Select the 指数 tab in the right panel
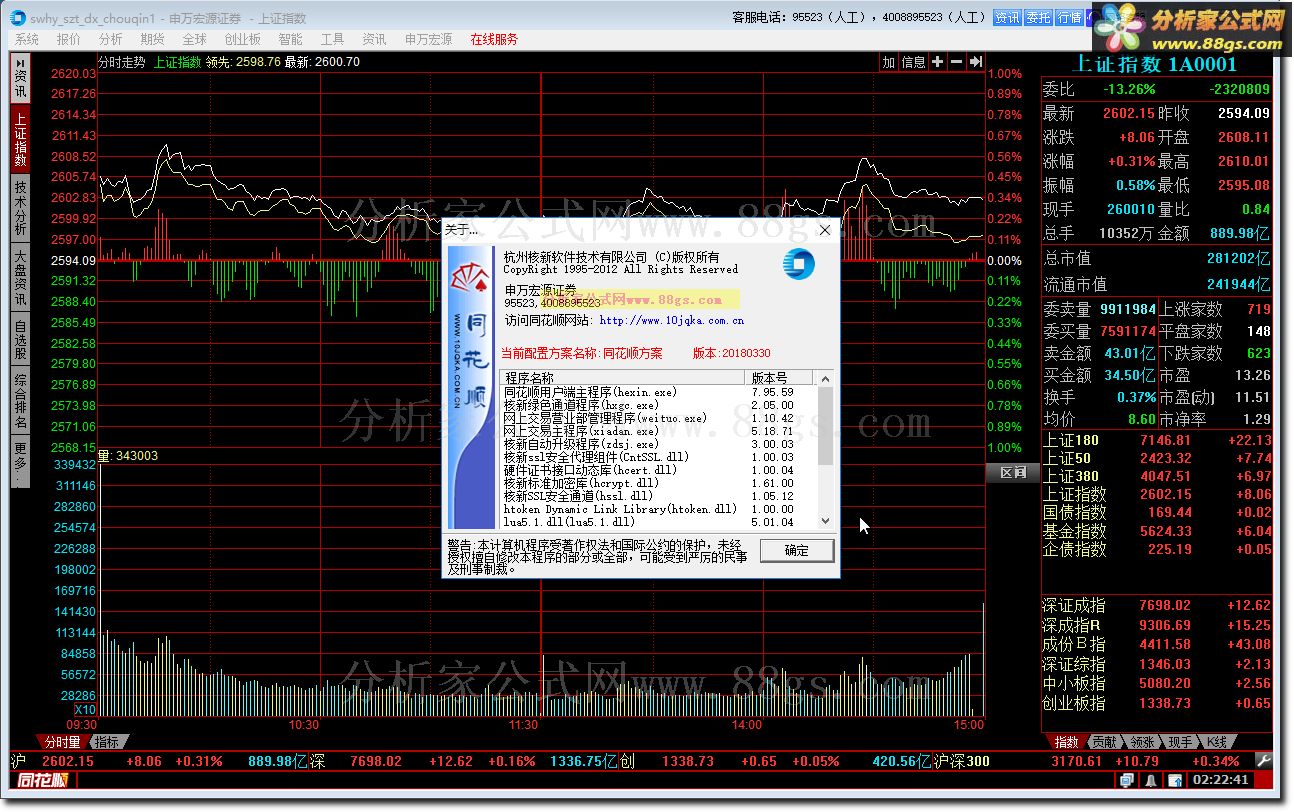The width and height of the screenshot is (1294, 812). [x=1067, y=742]
